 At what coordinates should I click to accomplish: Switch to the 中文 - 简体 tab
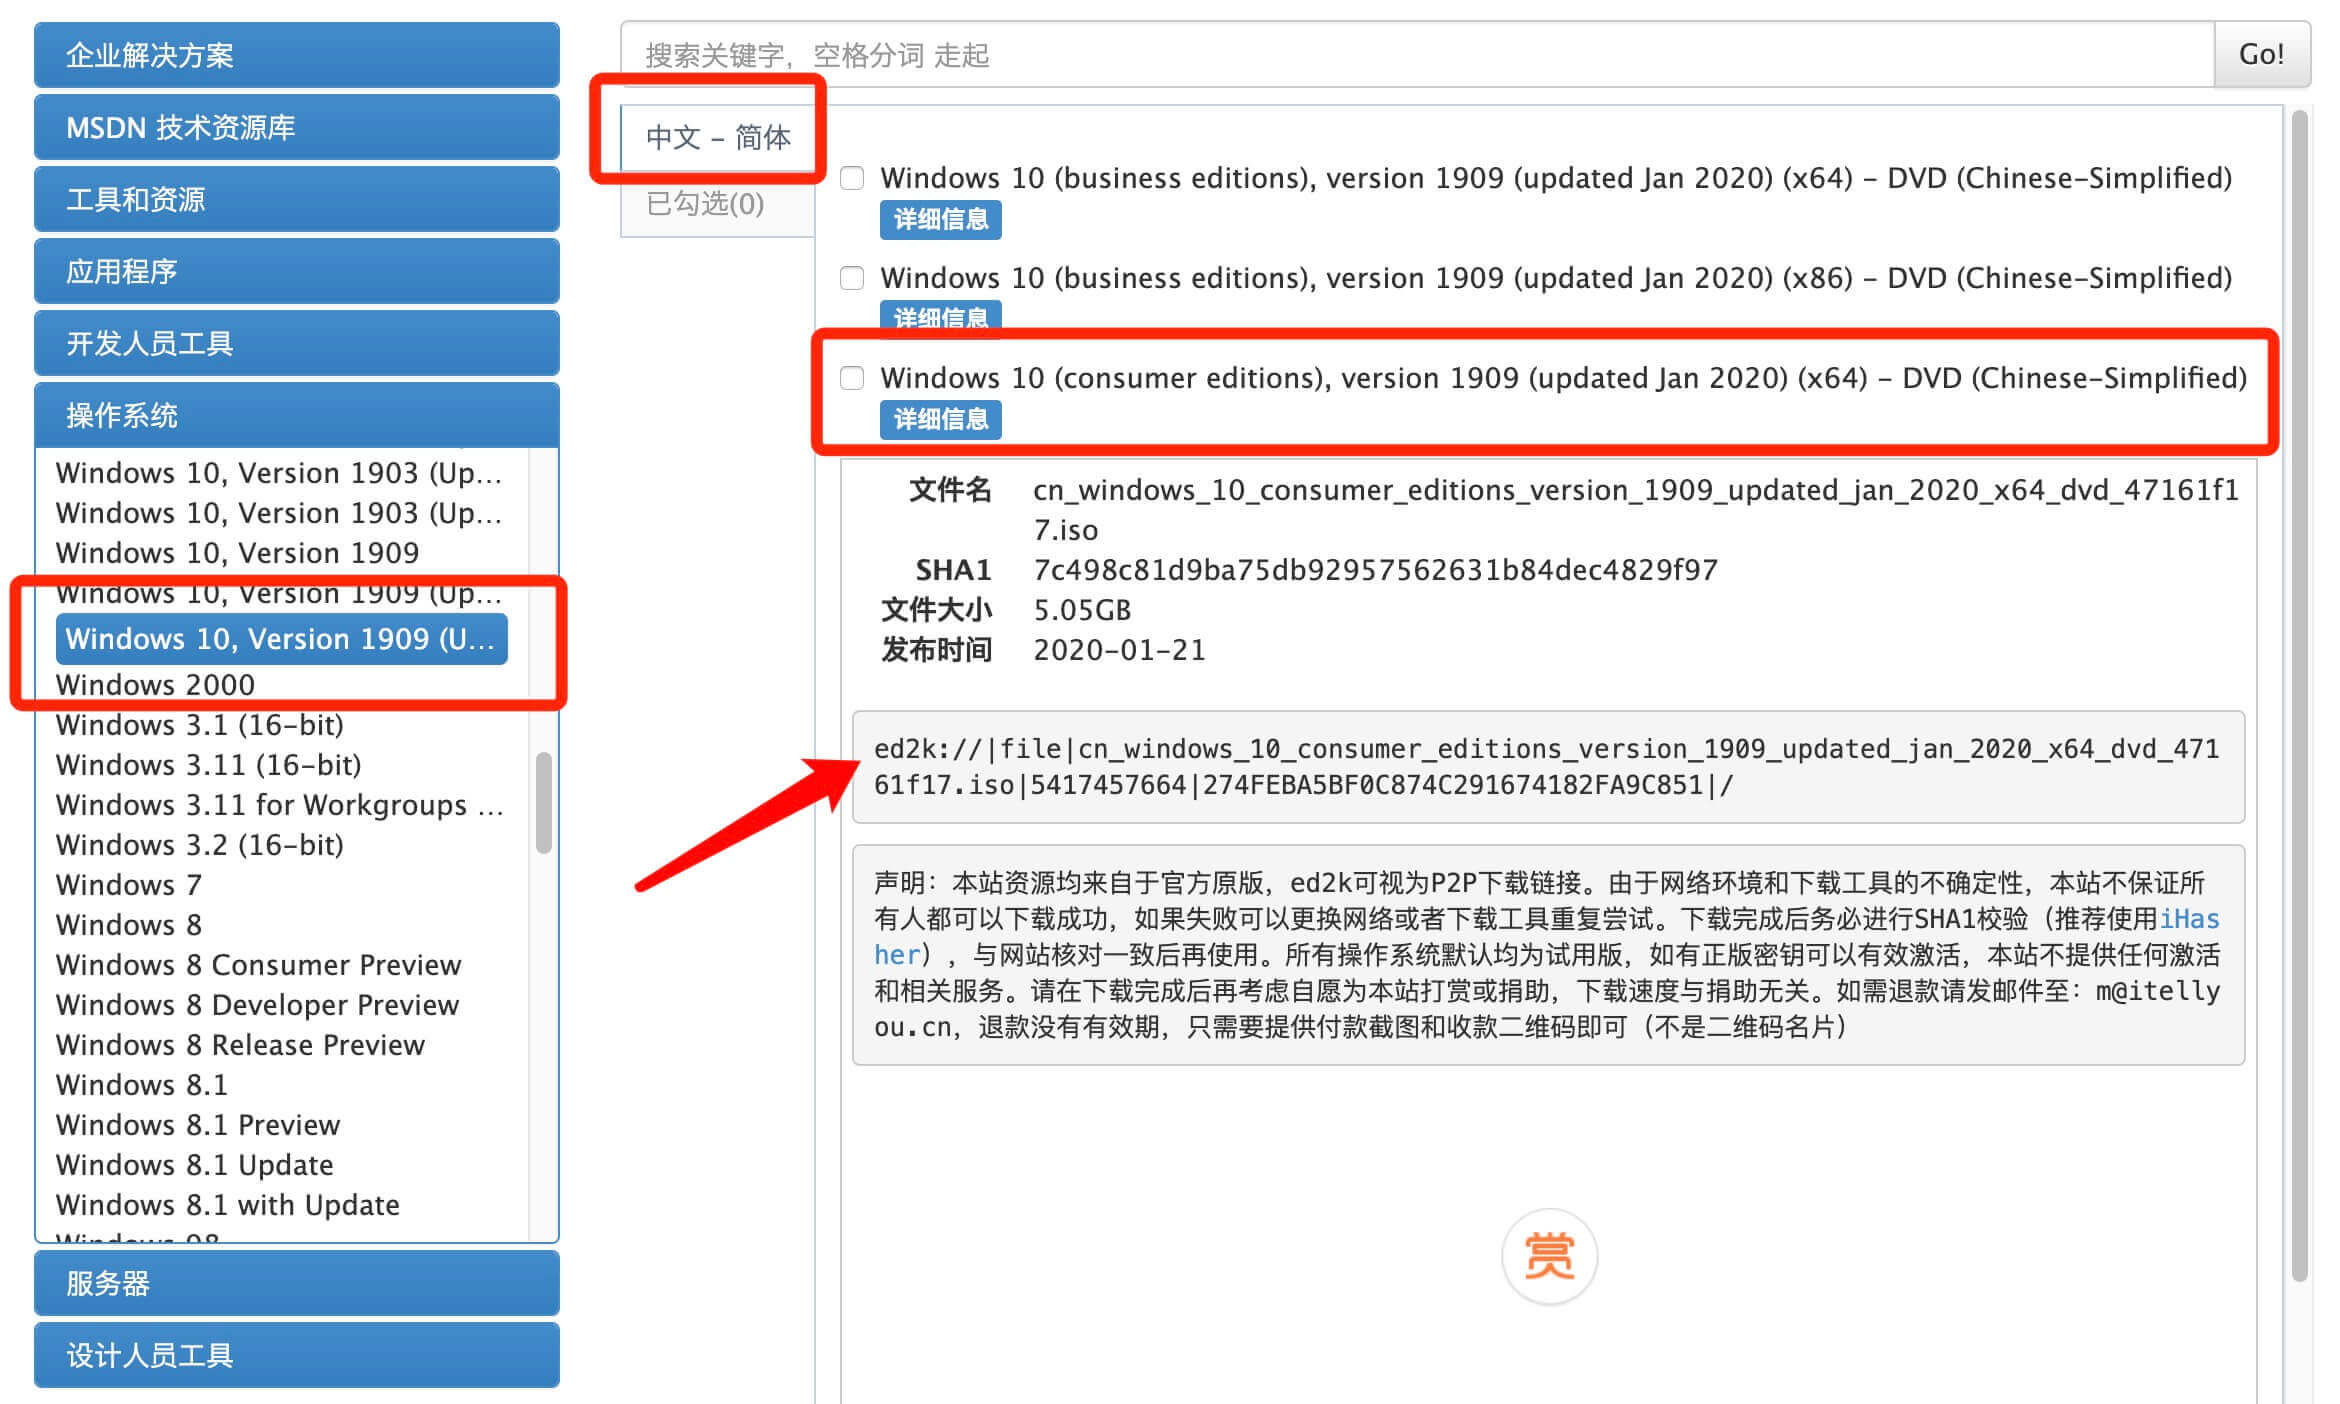[718, 137]
